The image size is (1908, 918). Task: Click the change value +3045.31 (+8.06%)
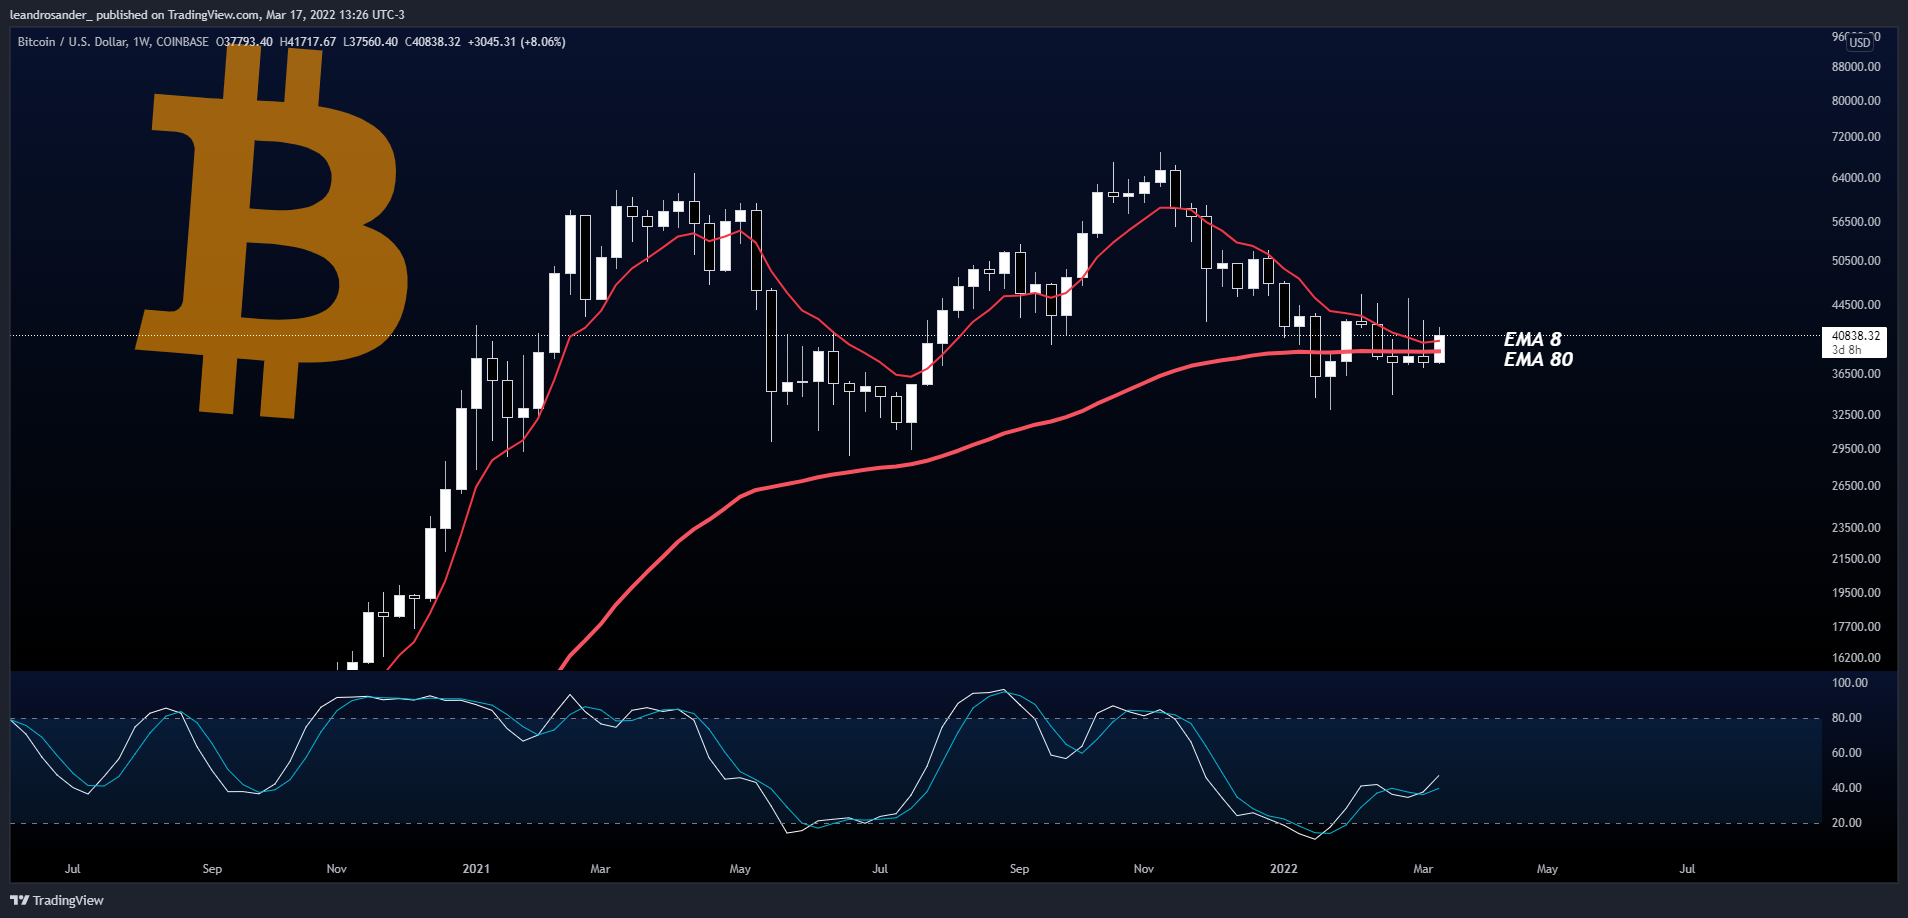[517, 42]
